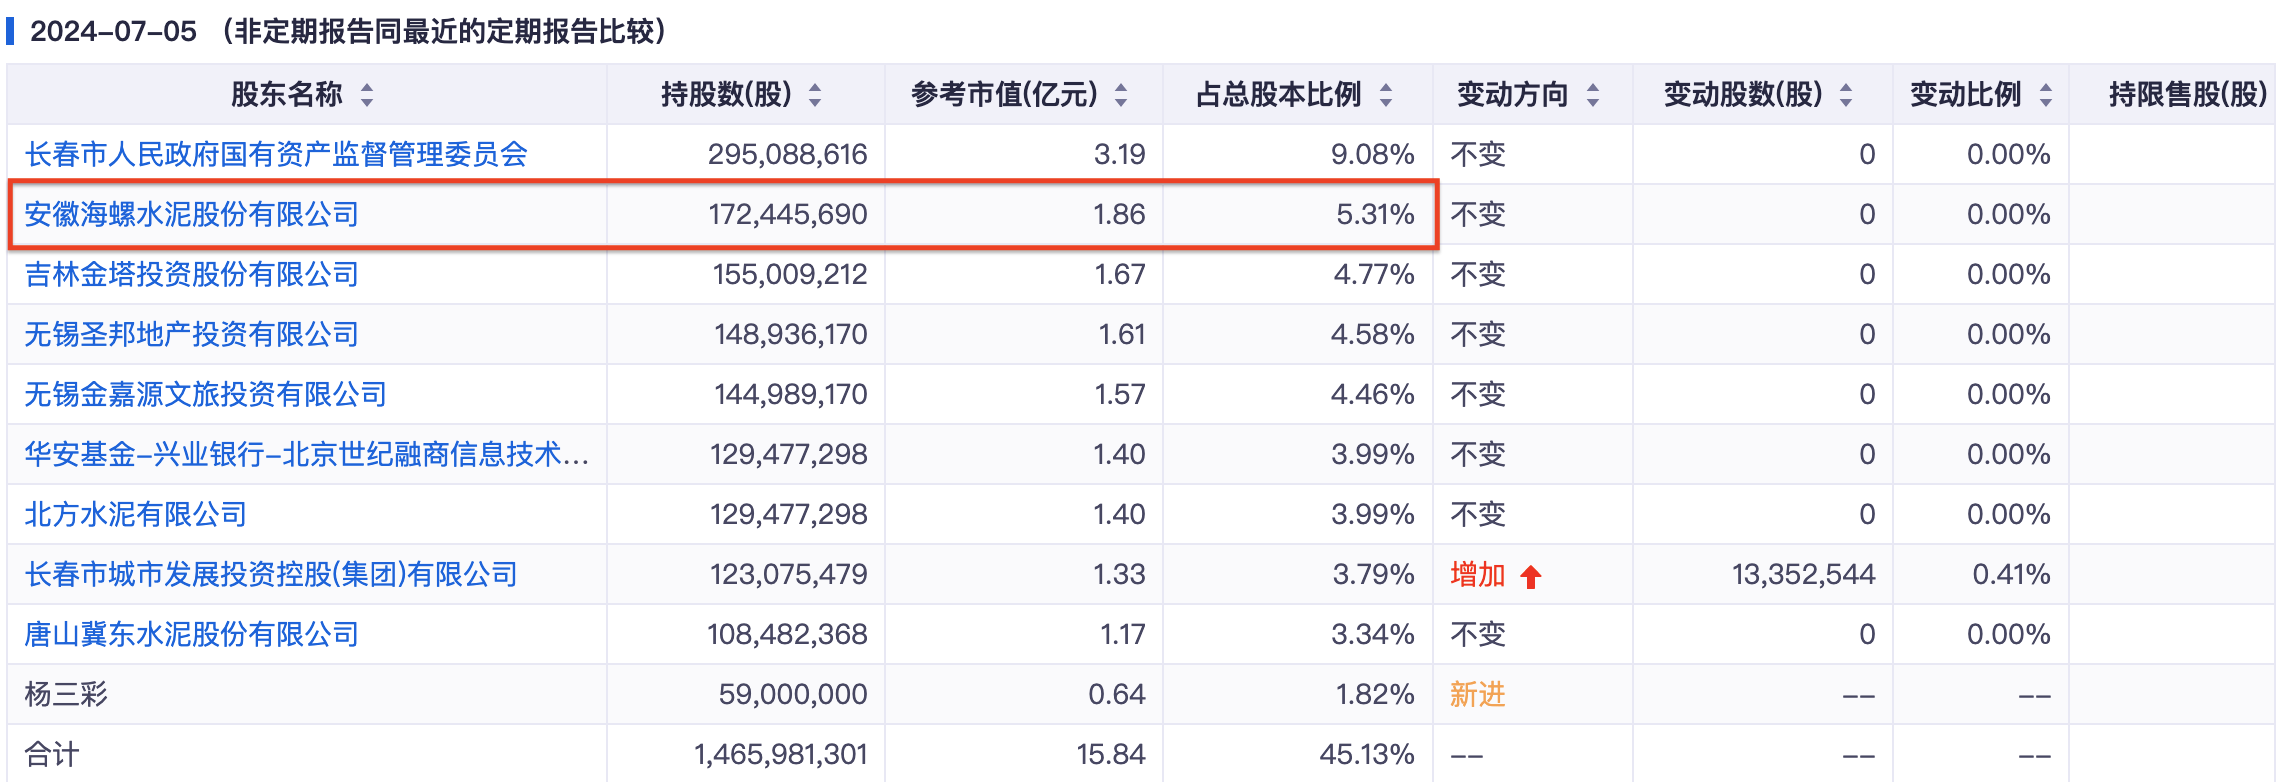This screenshot has height=782, width=2286.
Task: Sort by 变动比例 column icon
Action: click(x=2046, y=95)
